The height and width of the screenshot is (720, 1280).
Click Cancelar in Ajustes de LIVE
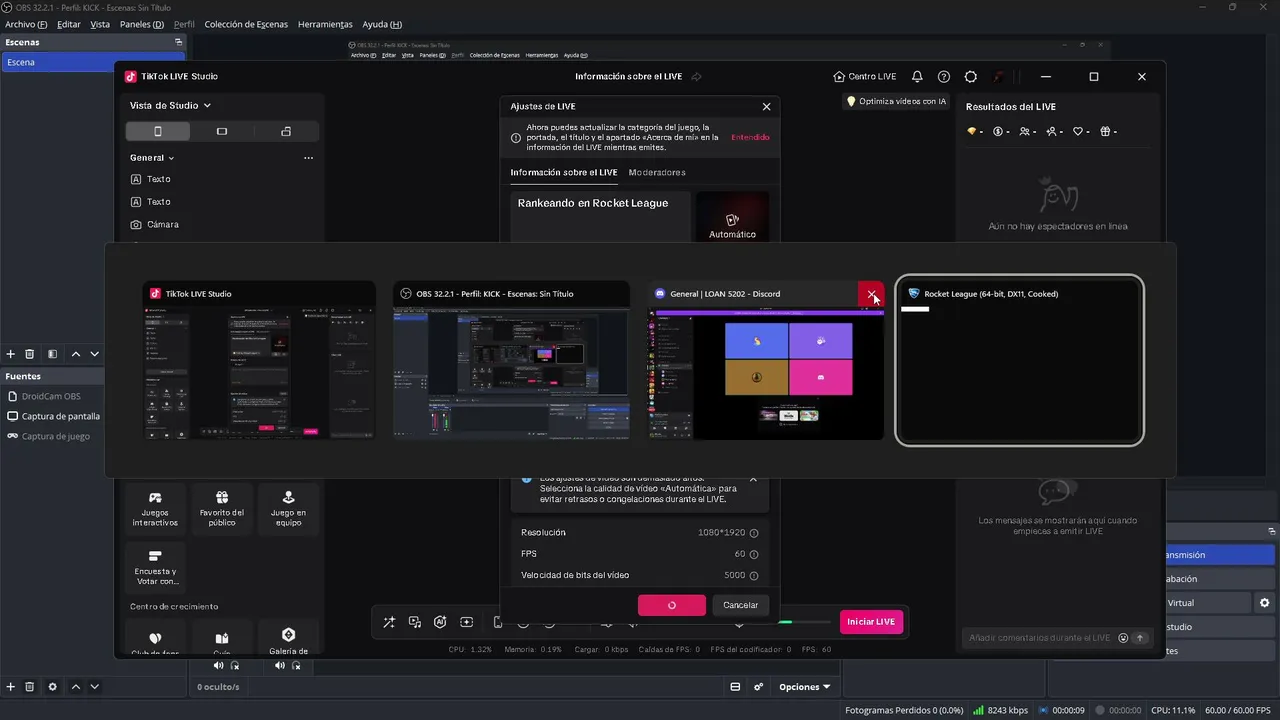[740, 605]
